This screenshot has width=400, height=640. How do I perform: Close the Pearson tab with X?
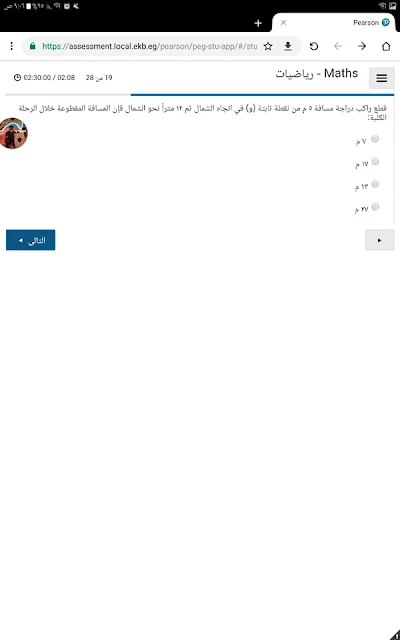point(283,23)
